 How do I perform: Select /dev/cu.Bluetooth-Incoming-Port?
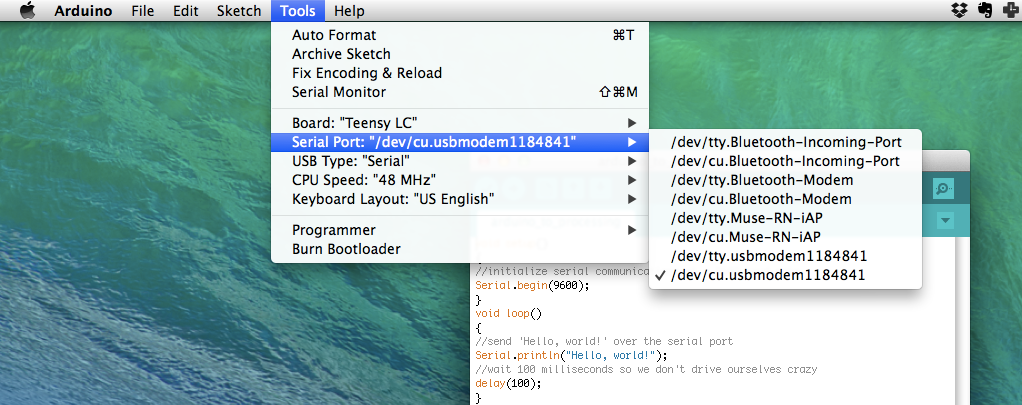[785, 160]
